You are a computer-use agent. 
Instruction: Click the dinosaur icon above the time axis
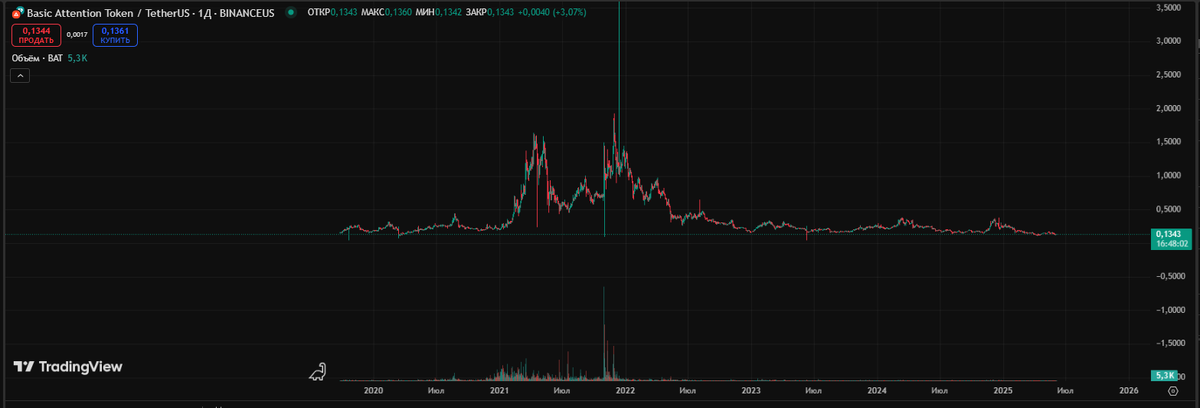[319, 372]
